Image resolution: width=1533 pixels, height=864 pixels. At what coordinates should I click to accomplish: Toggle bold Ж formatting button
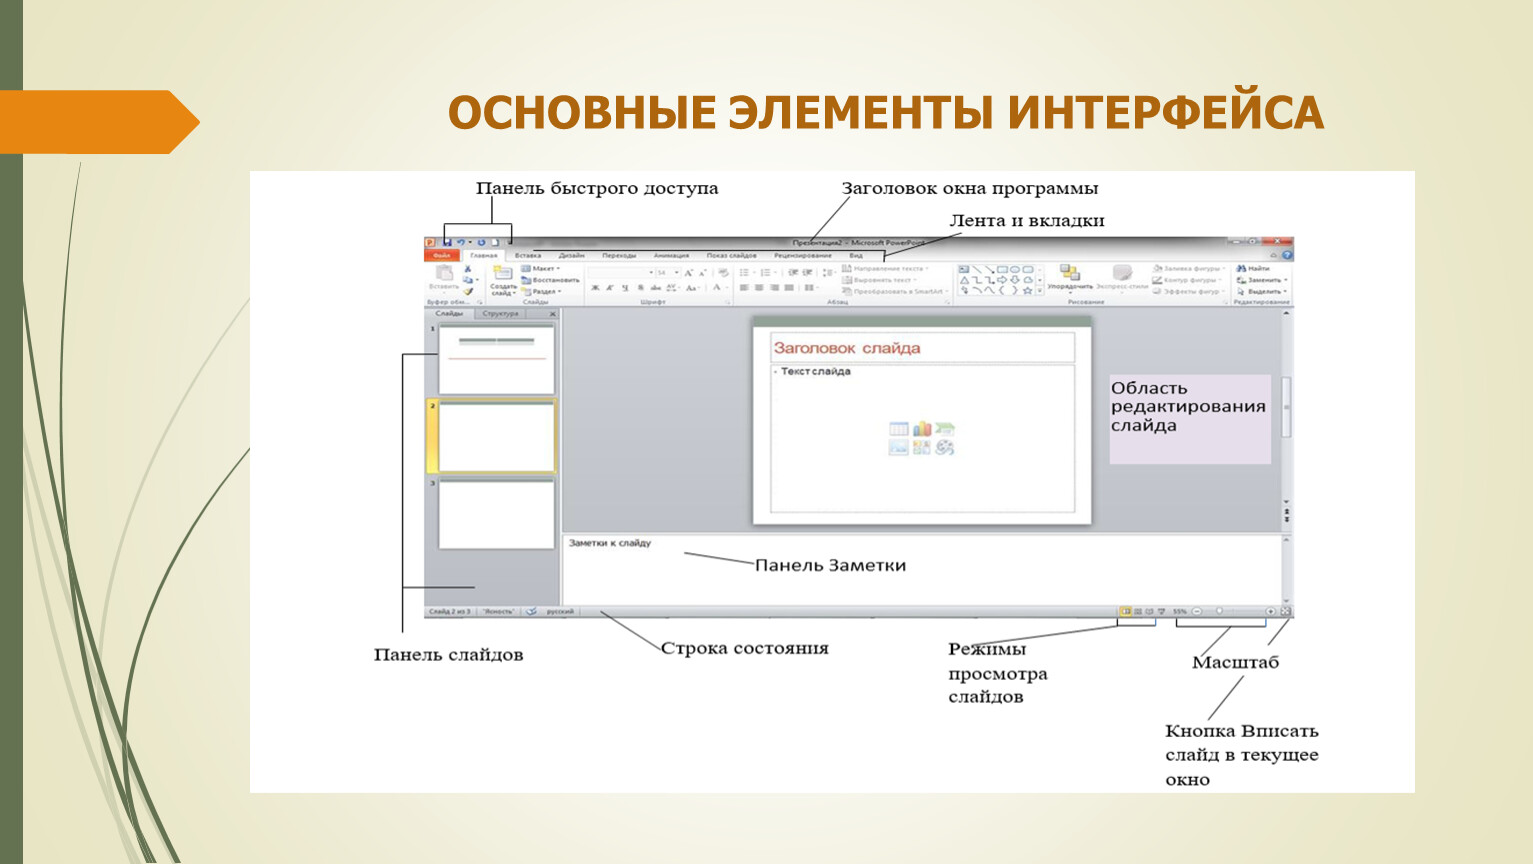[595, 288]
